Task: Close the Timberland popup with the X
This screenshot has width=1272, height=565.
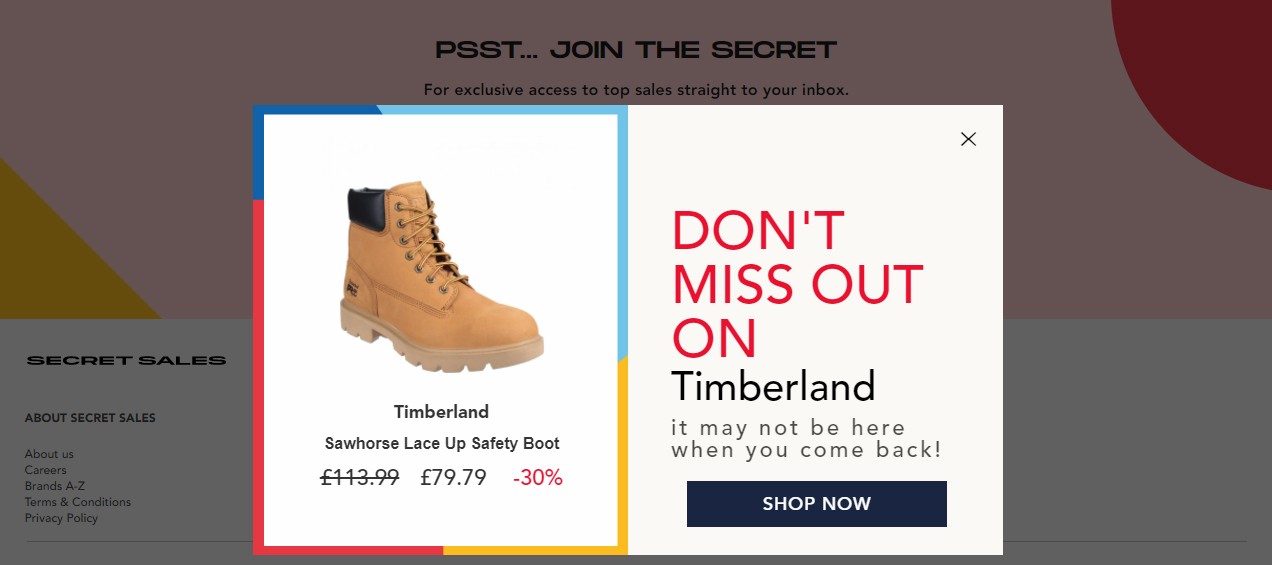Action: (968, 139)
